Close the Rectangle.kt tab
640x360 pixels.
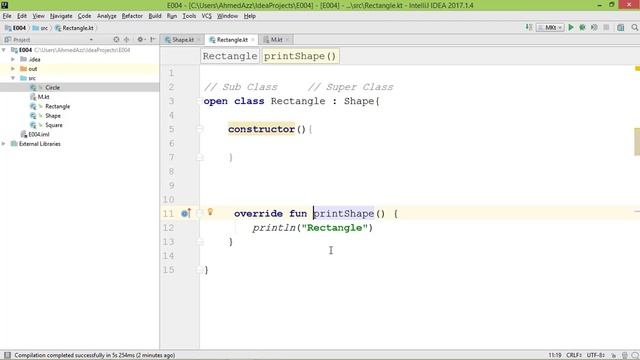pos(252,40)
